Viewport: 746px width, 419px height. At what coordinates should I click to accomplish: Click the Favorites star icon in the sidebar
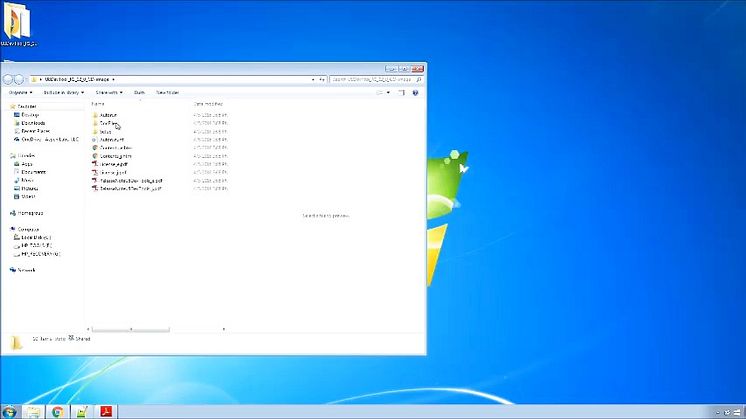13,107
